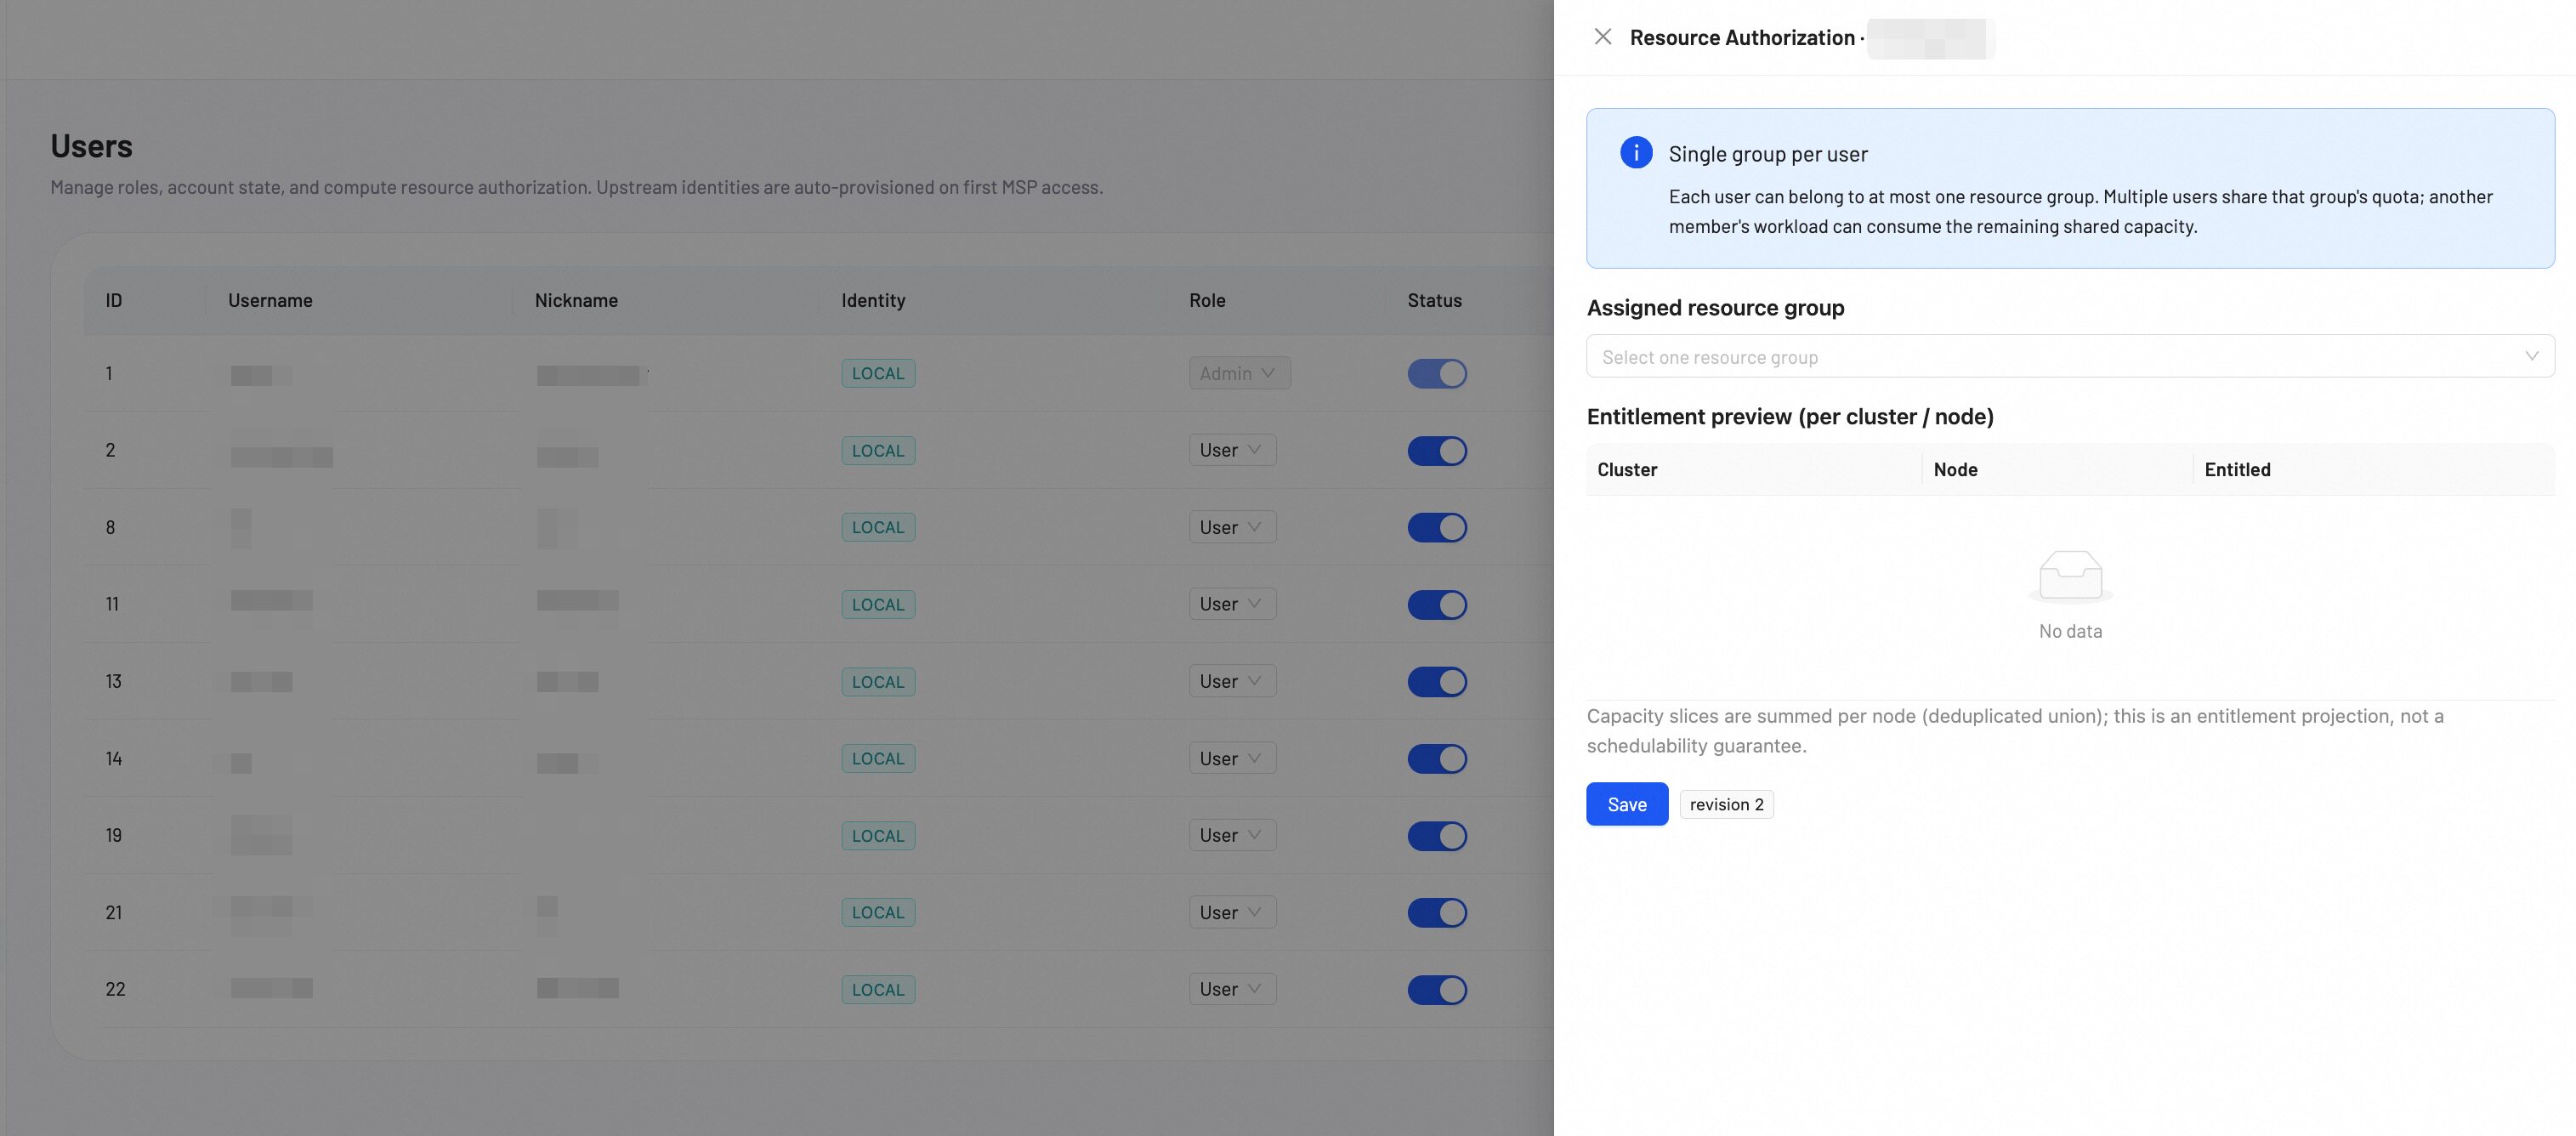Open role dropdown for user ID 14
Image resolution: width=2576 pixels, height=1136 pixels.
click(x=1232, y=758)
